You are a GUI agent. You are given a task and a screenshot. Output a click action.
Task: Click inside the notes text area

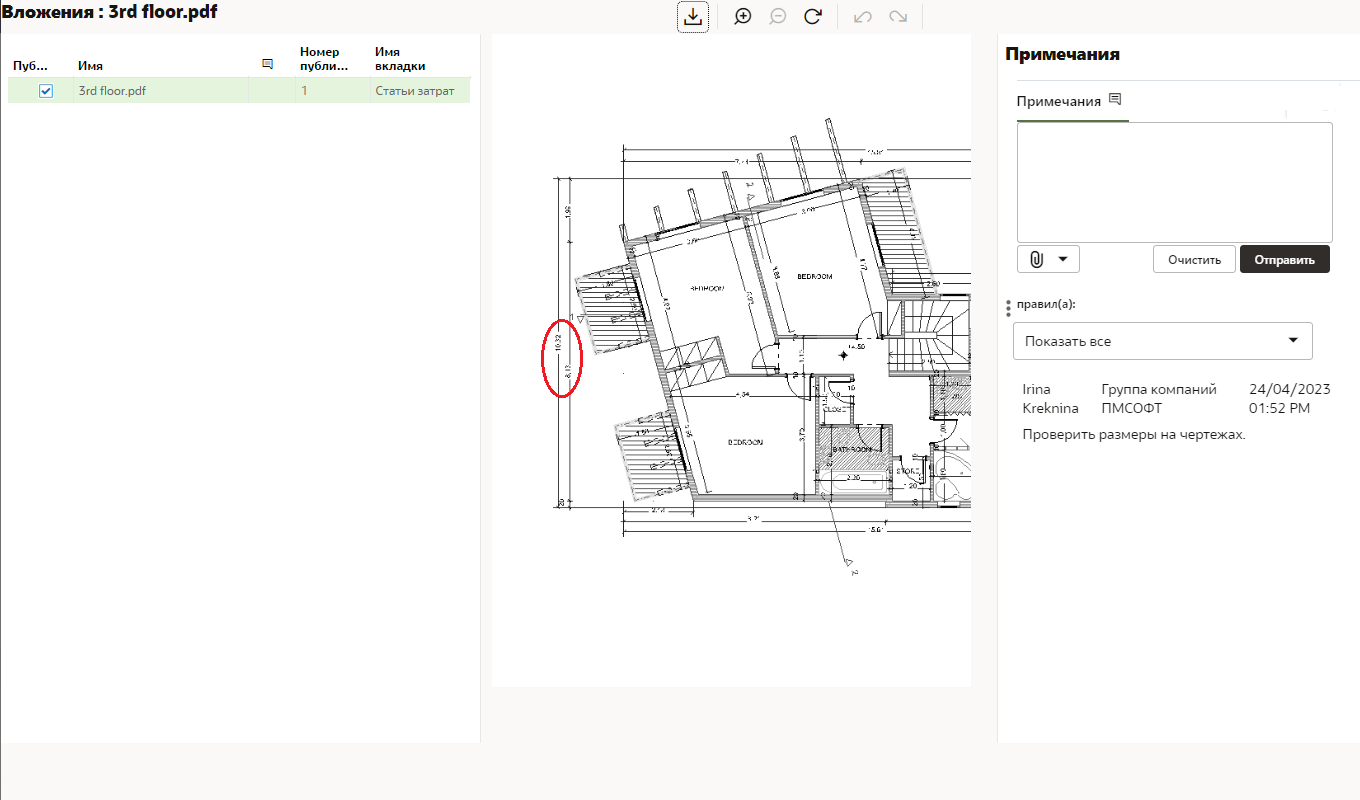[1174, 181]
